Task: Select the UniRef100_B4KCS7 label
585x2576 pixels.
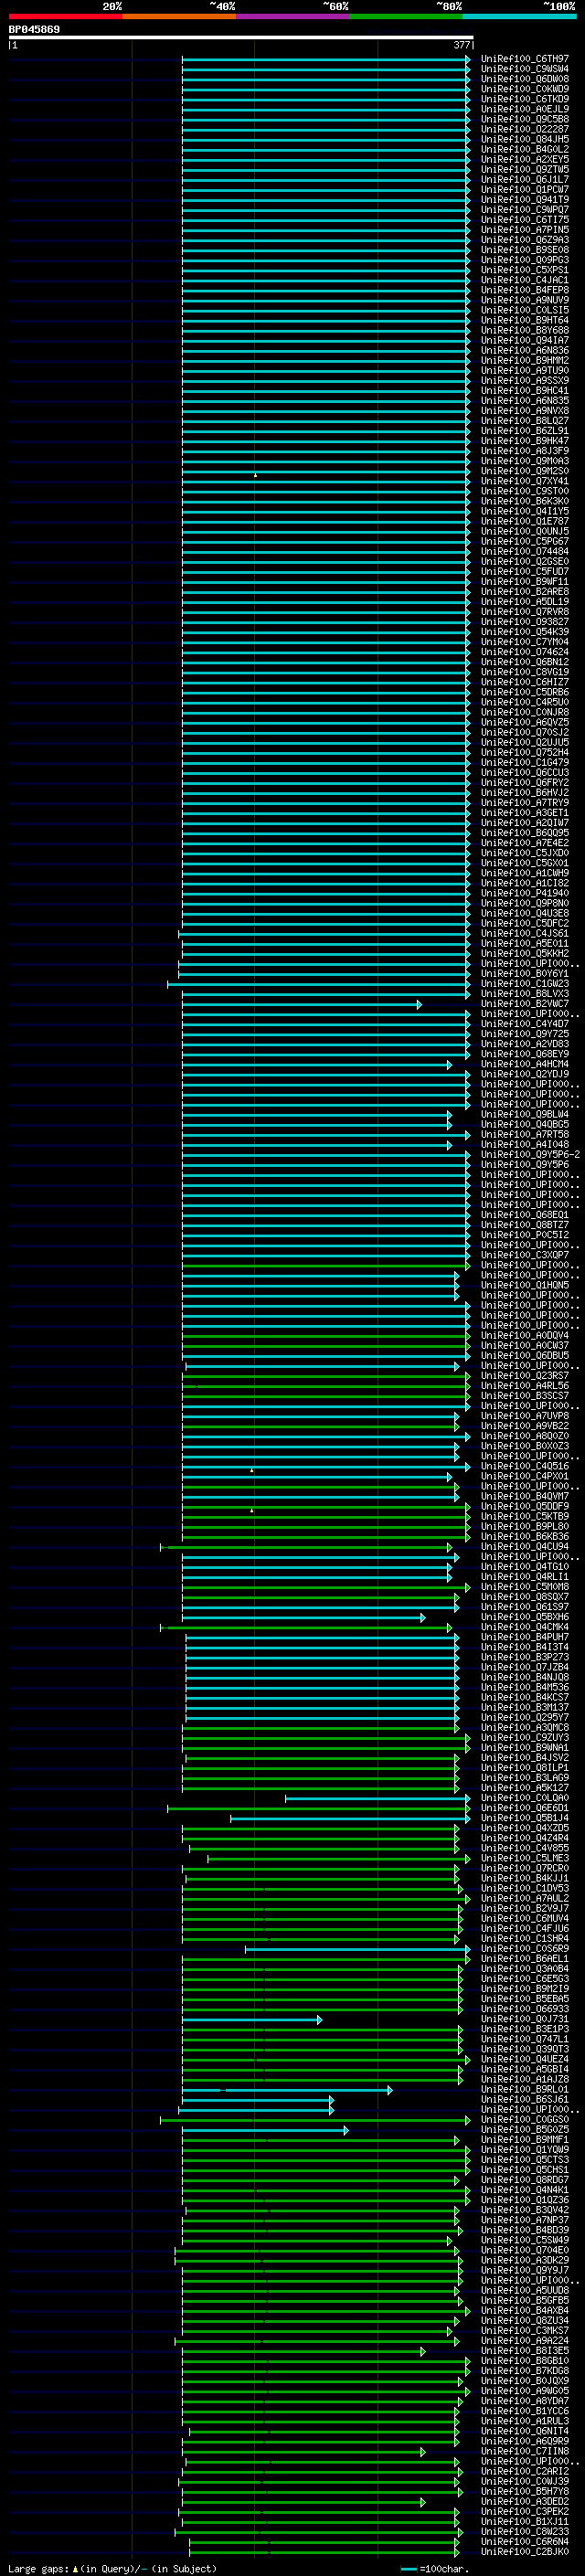Action: [x=524, y=1697]
